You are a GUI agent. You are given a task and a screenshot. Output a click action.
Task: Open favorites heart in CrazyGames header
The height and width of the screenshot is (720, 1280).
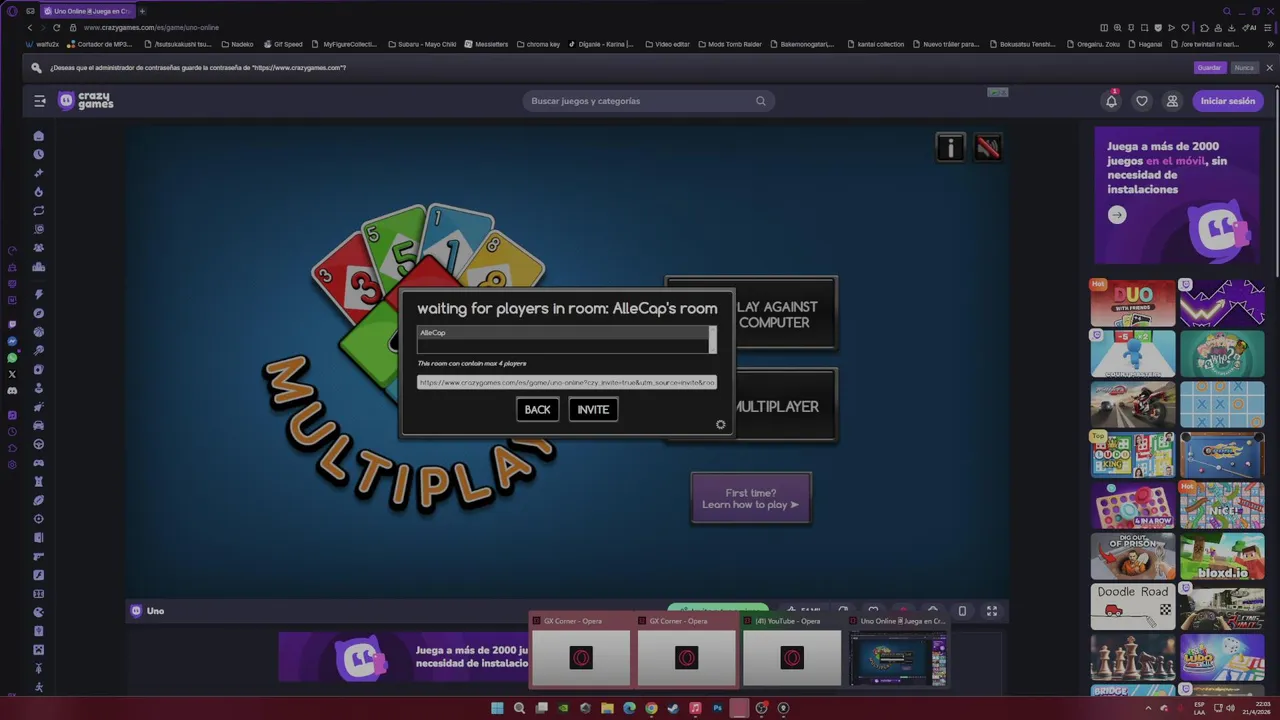1142,101
